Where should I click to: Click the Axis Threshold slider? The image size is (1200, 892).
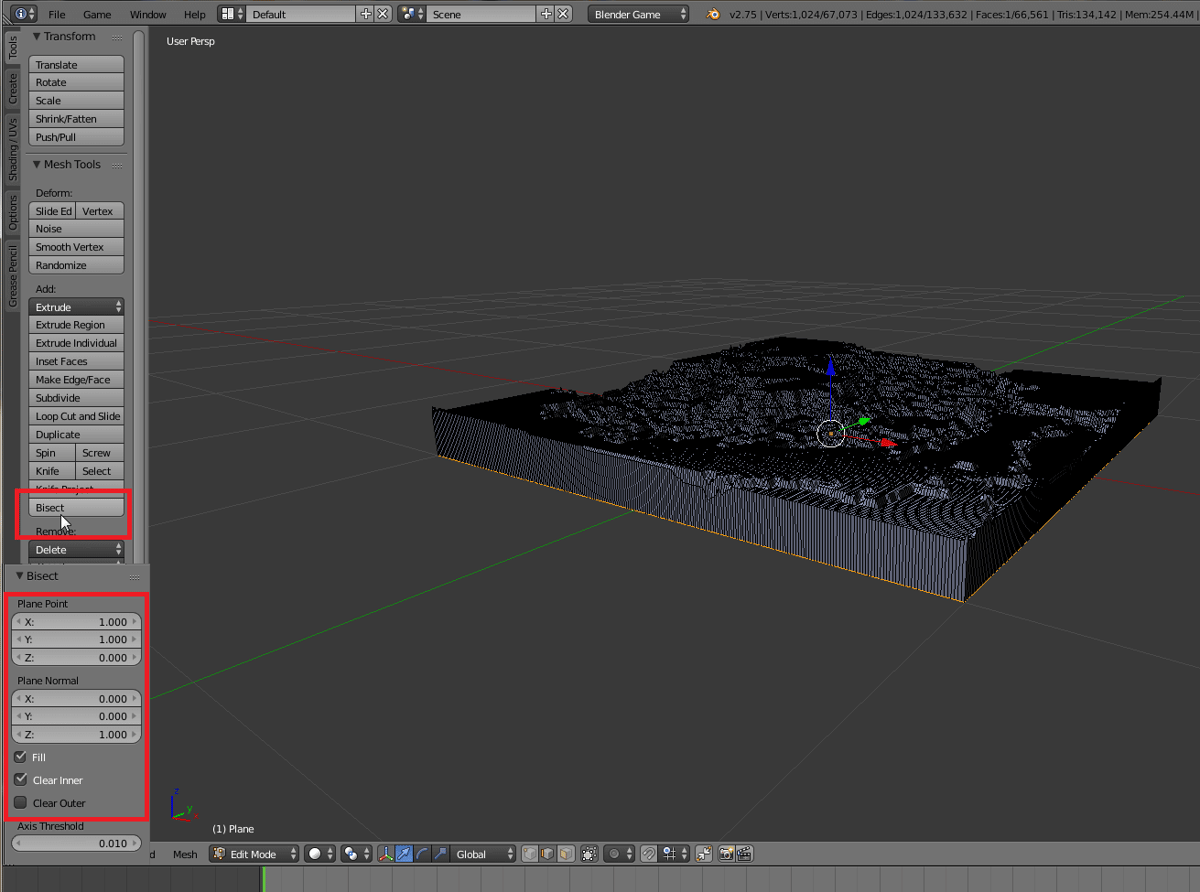77,843
